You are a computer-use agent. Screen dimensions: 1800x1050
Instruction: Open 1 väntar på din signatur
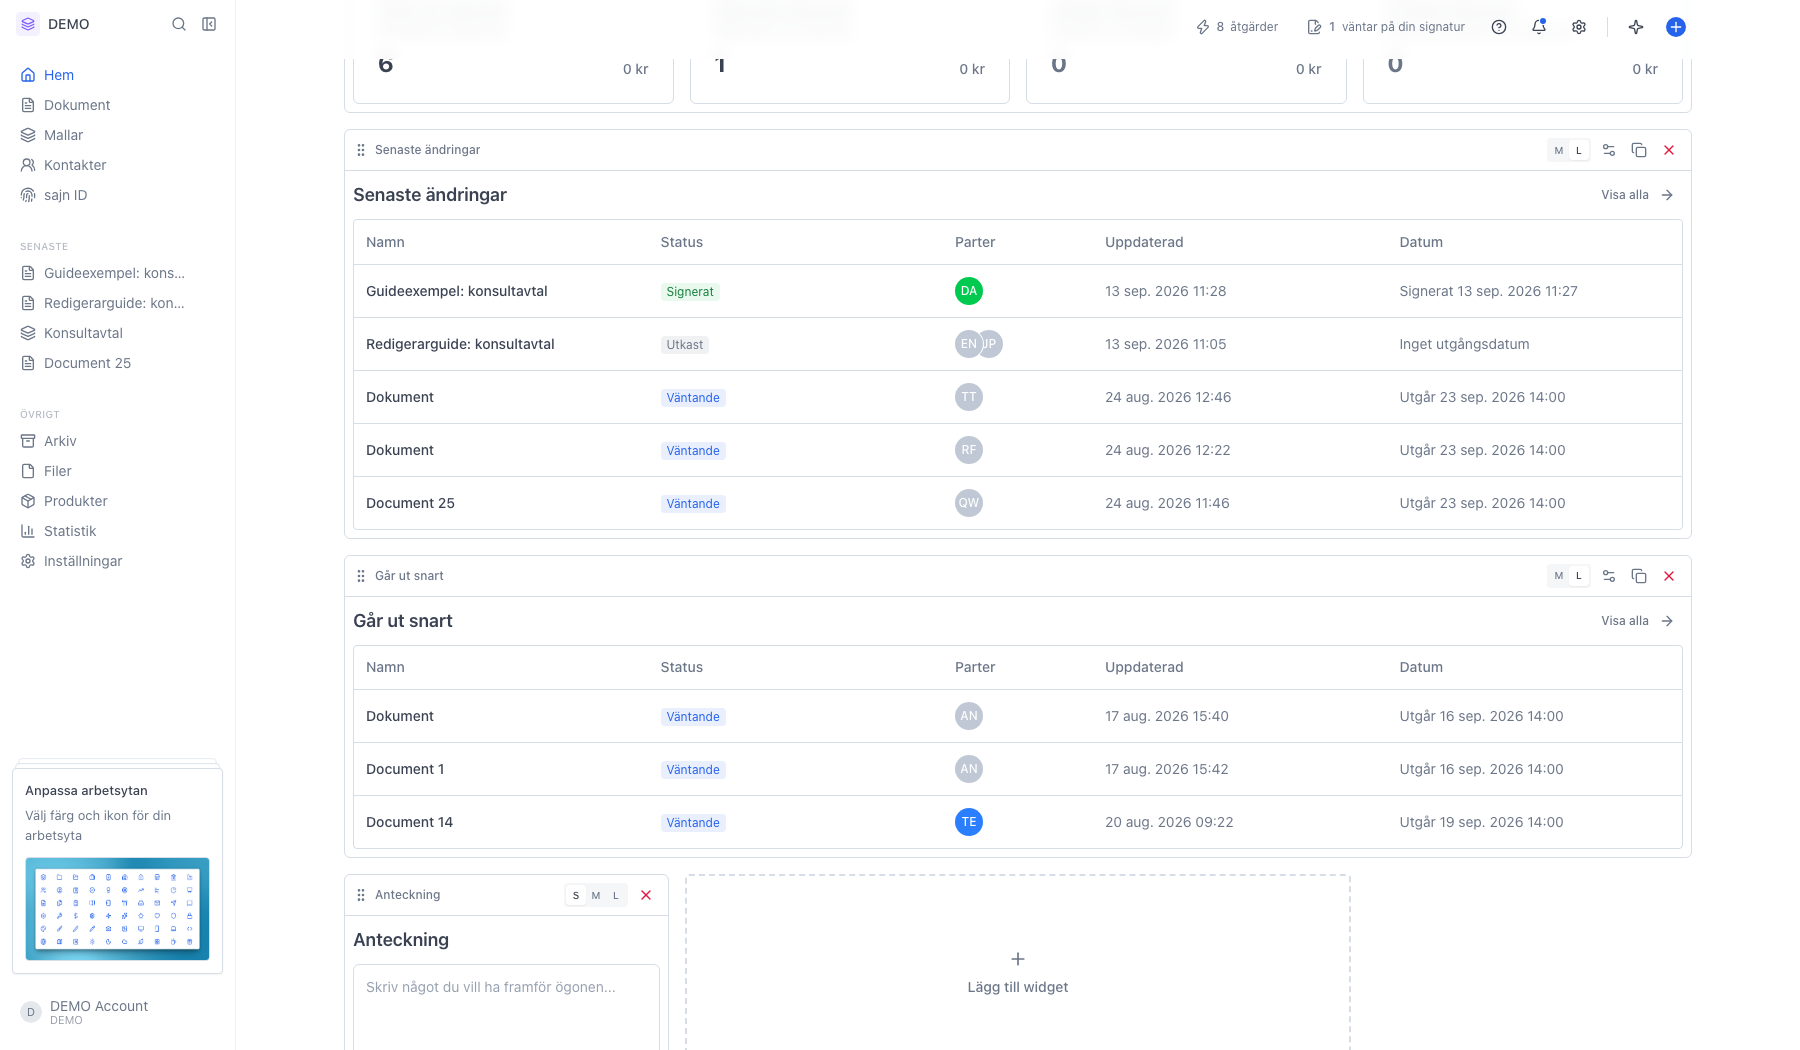(1386, 27)
